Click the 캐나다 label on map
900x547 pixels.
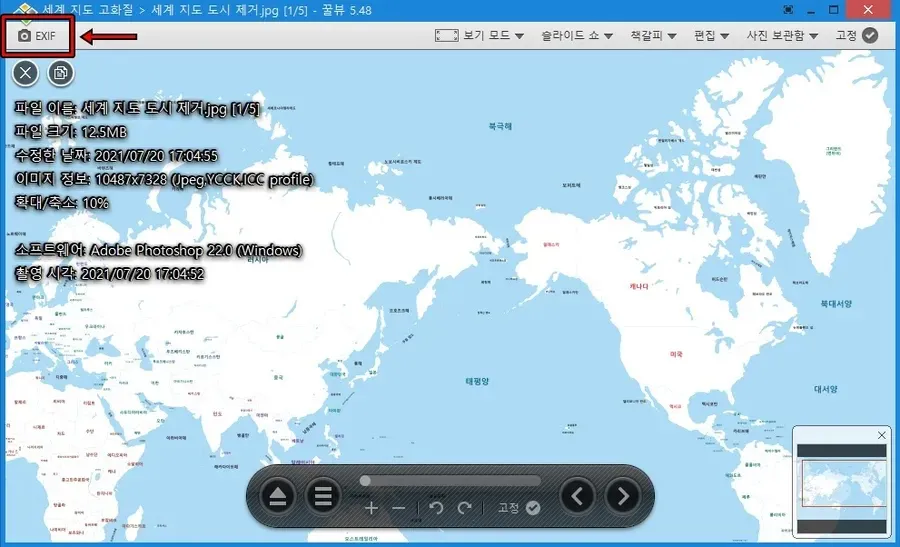(639, 286)
